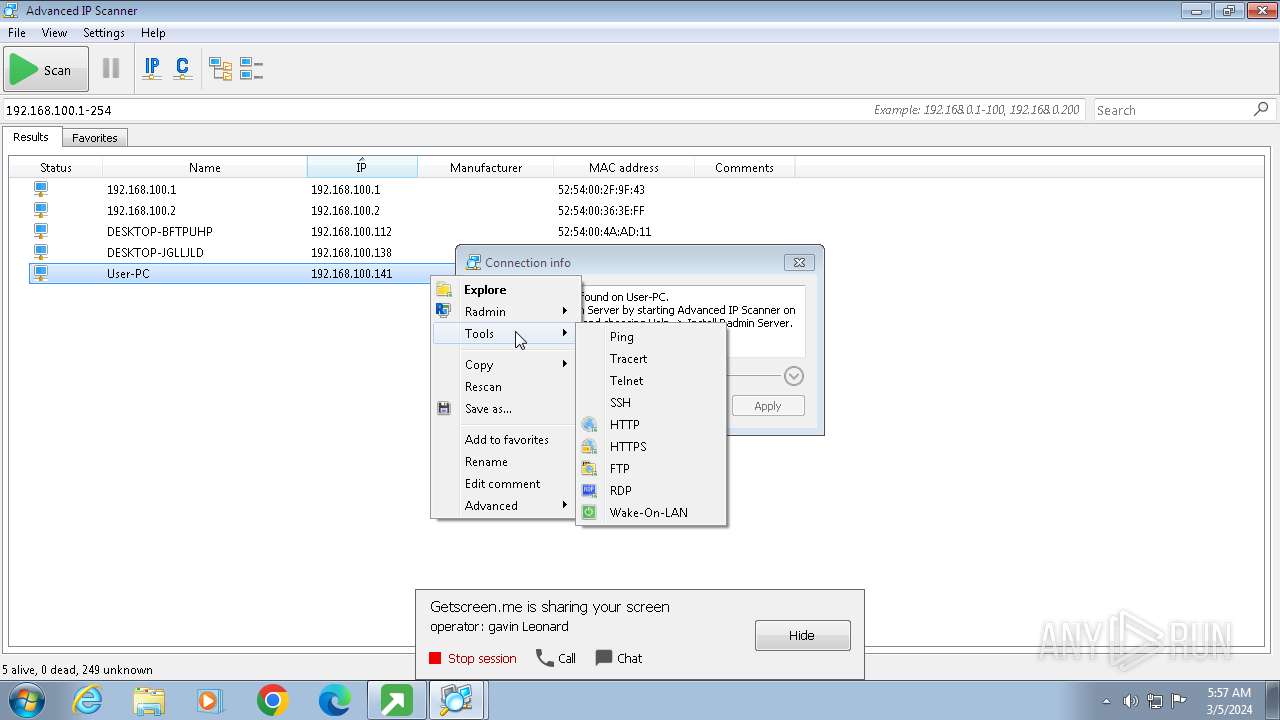Image resolution: width=1280 pixels, height=720 pixels.
Task: Select the 52:54:00:2F:9F:43 MAC address
Action: click(601, 189)
